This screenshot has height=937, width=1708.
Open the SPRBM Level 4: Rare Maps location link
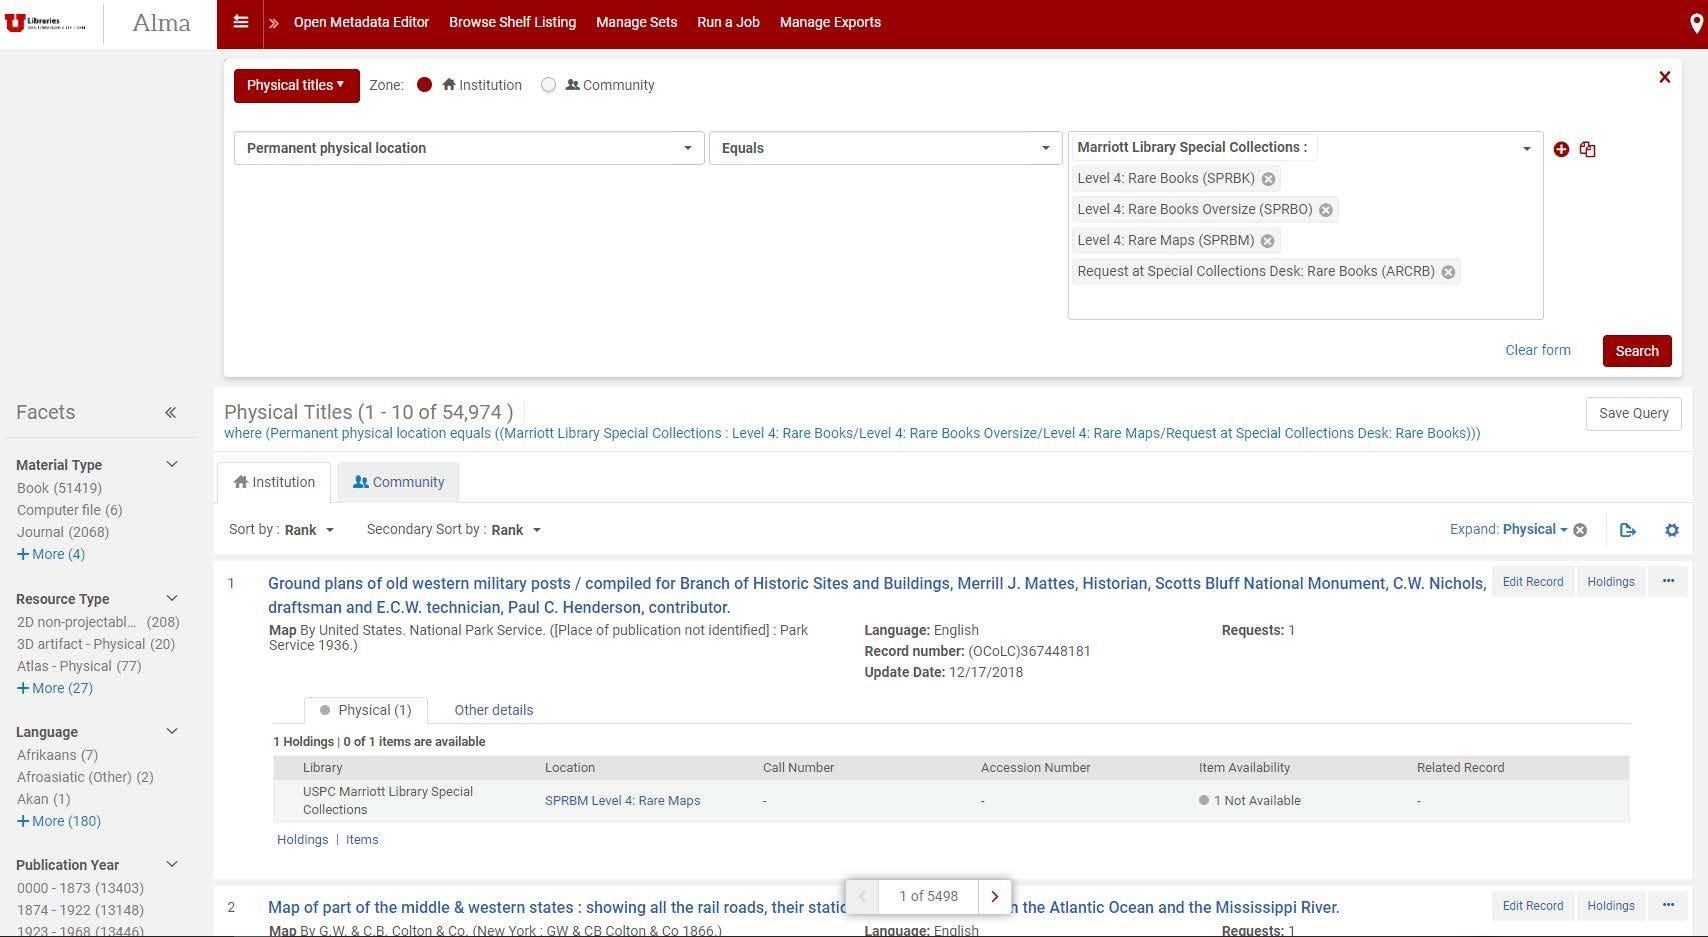tap(622, 800)
